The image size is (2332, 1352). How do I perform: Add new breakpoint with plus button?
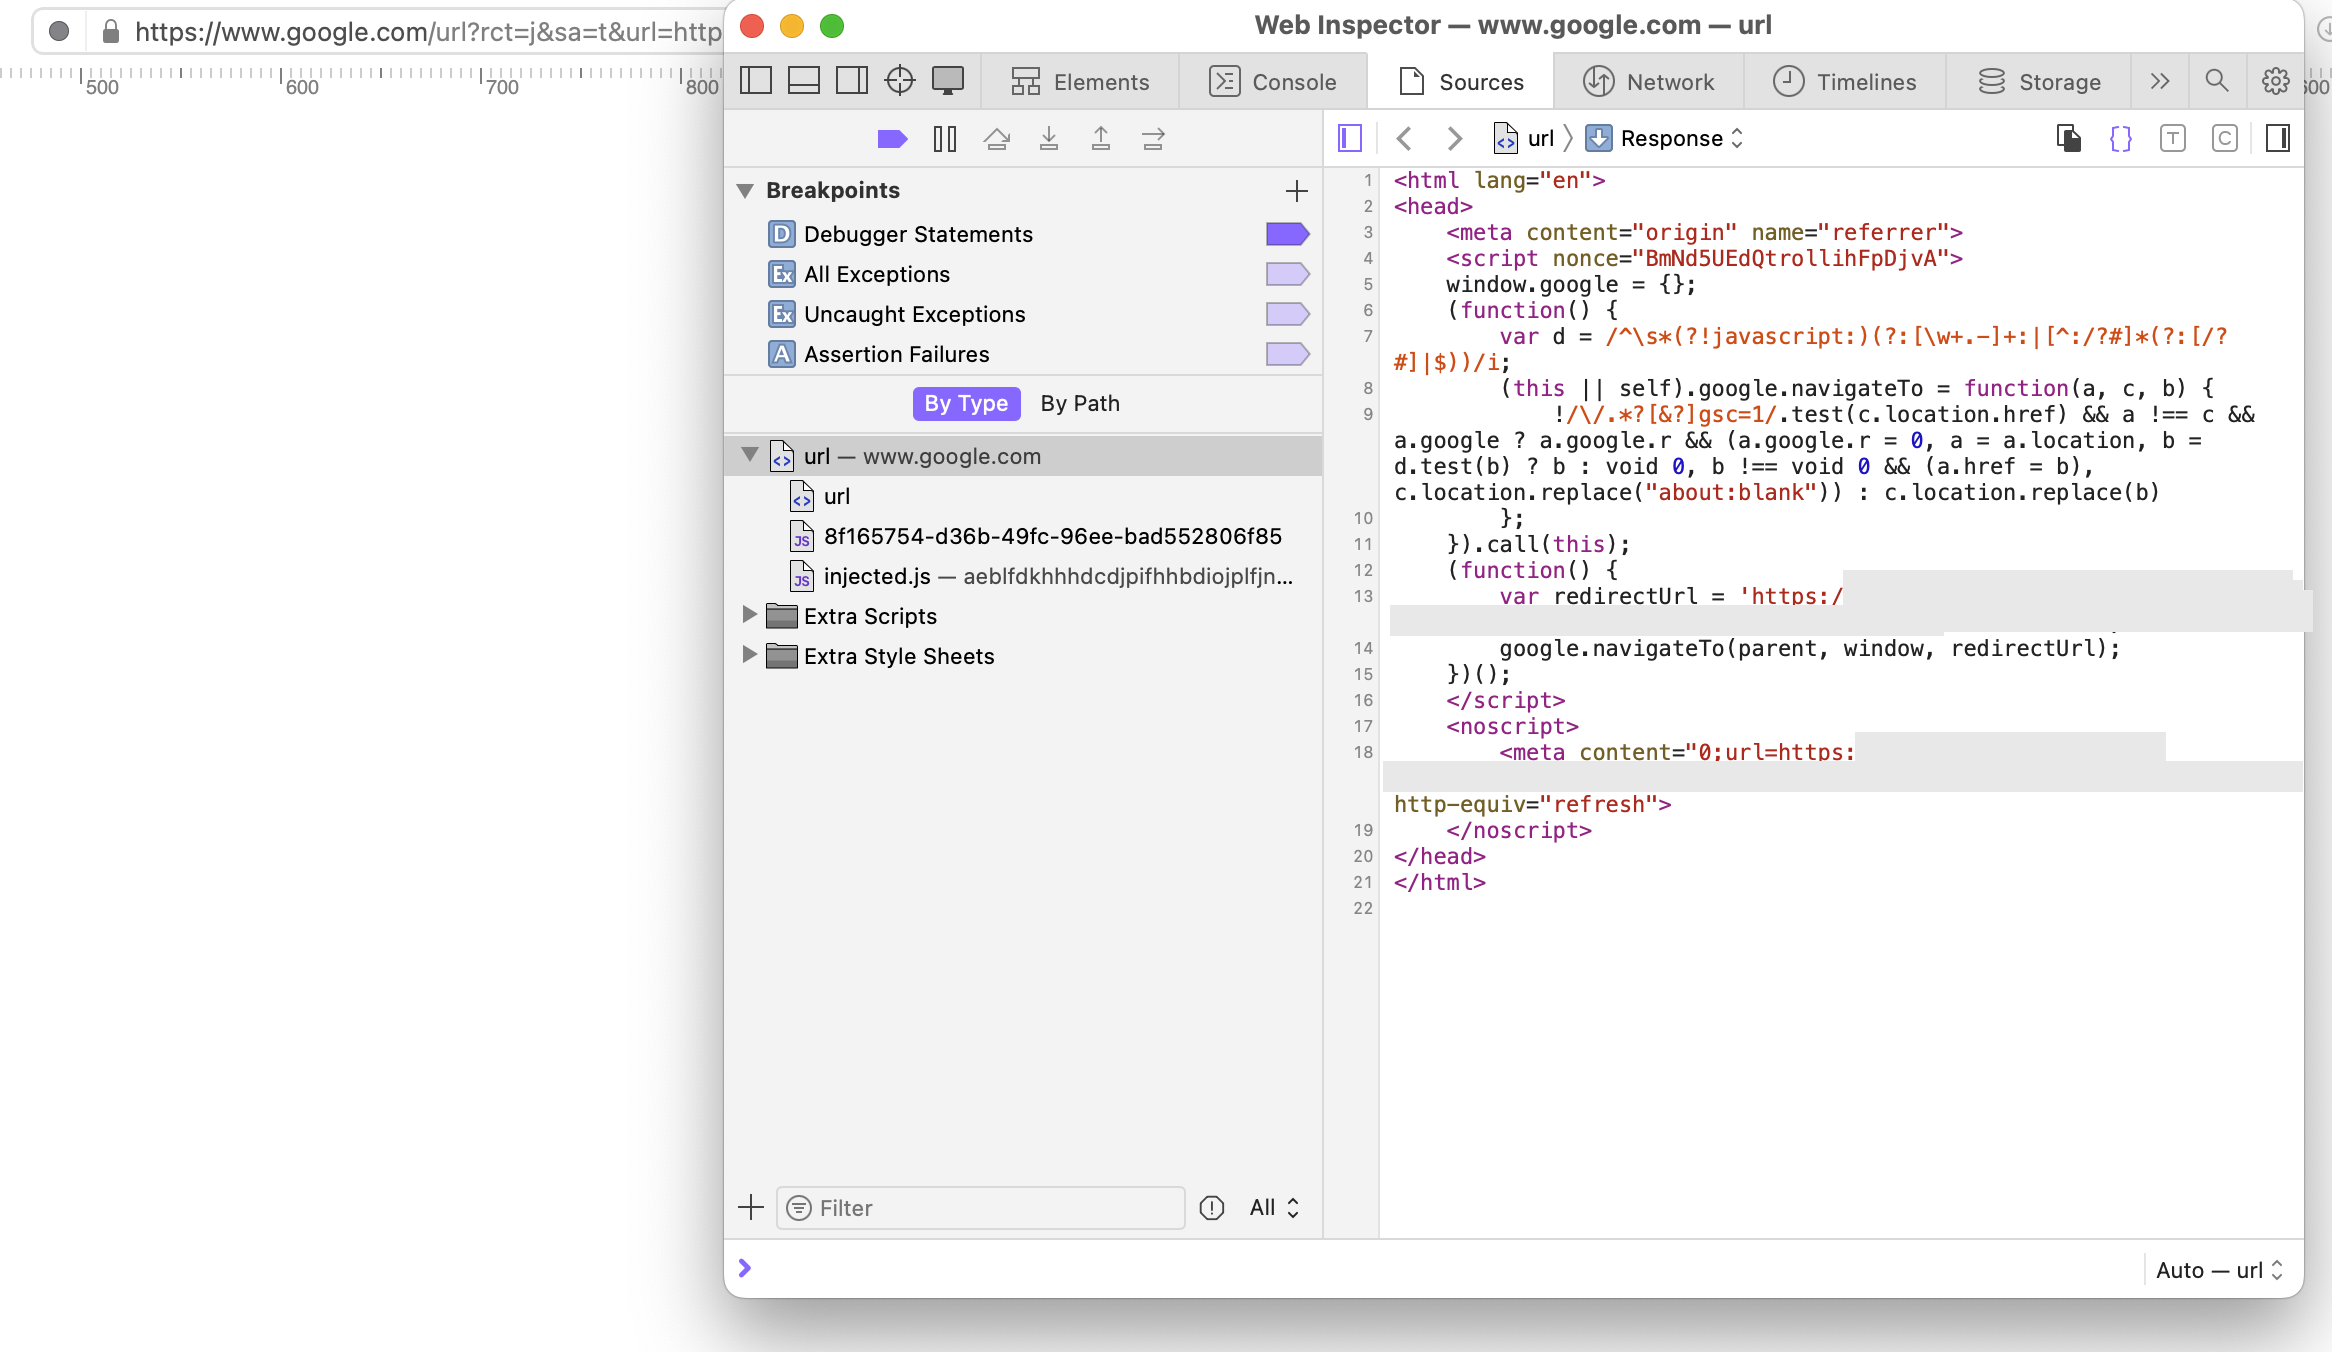(x=1296, y=190)
